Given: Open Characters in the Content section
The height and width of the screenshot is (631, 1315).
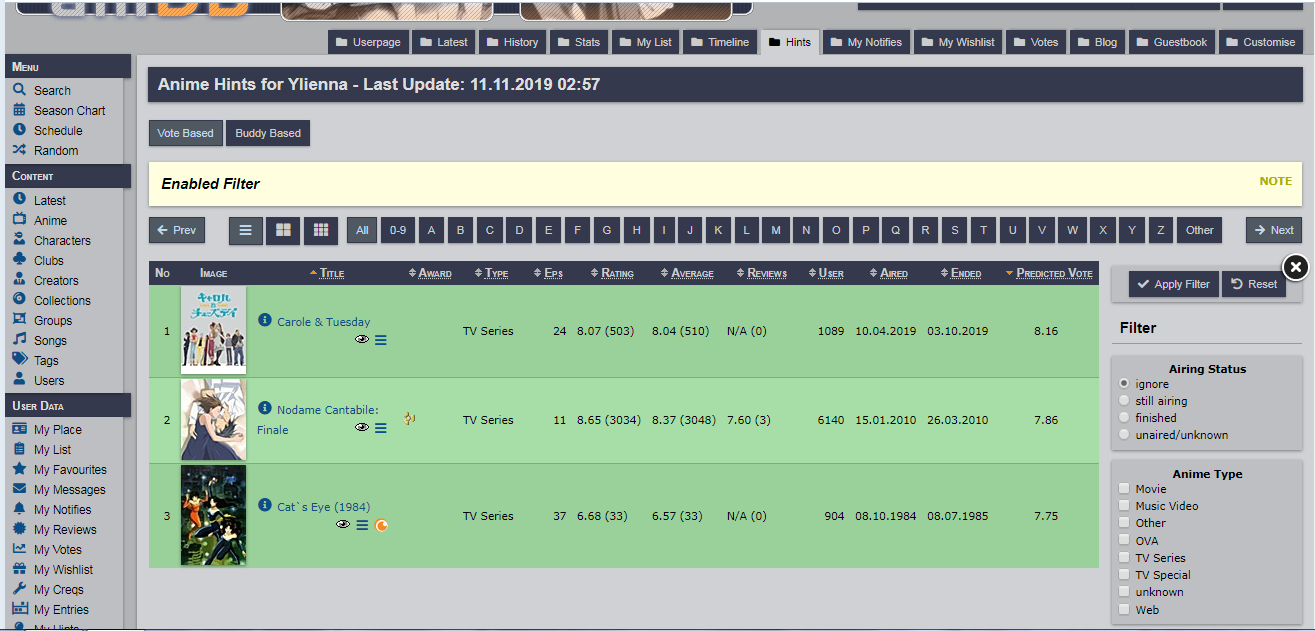Looking at the screenshot, I should click(x=62, y=240).
